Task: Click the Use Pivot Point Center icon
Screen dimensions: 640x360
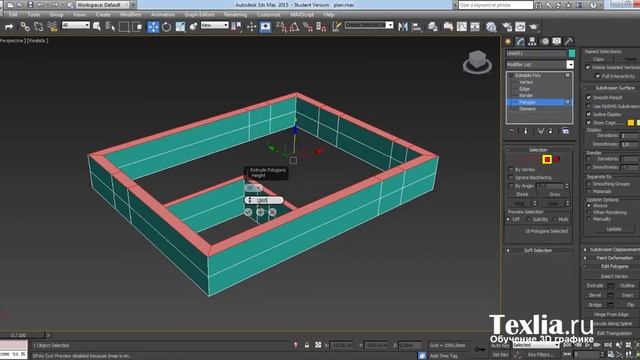Action: (237, 27)
